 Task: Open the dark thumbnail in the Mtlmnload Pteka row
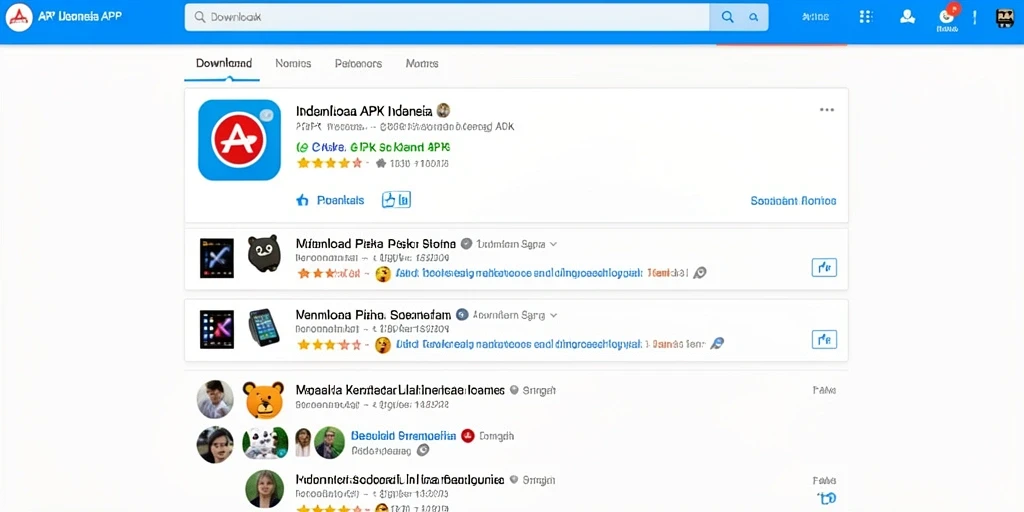(x=217, y=258)
